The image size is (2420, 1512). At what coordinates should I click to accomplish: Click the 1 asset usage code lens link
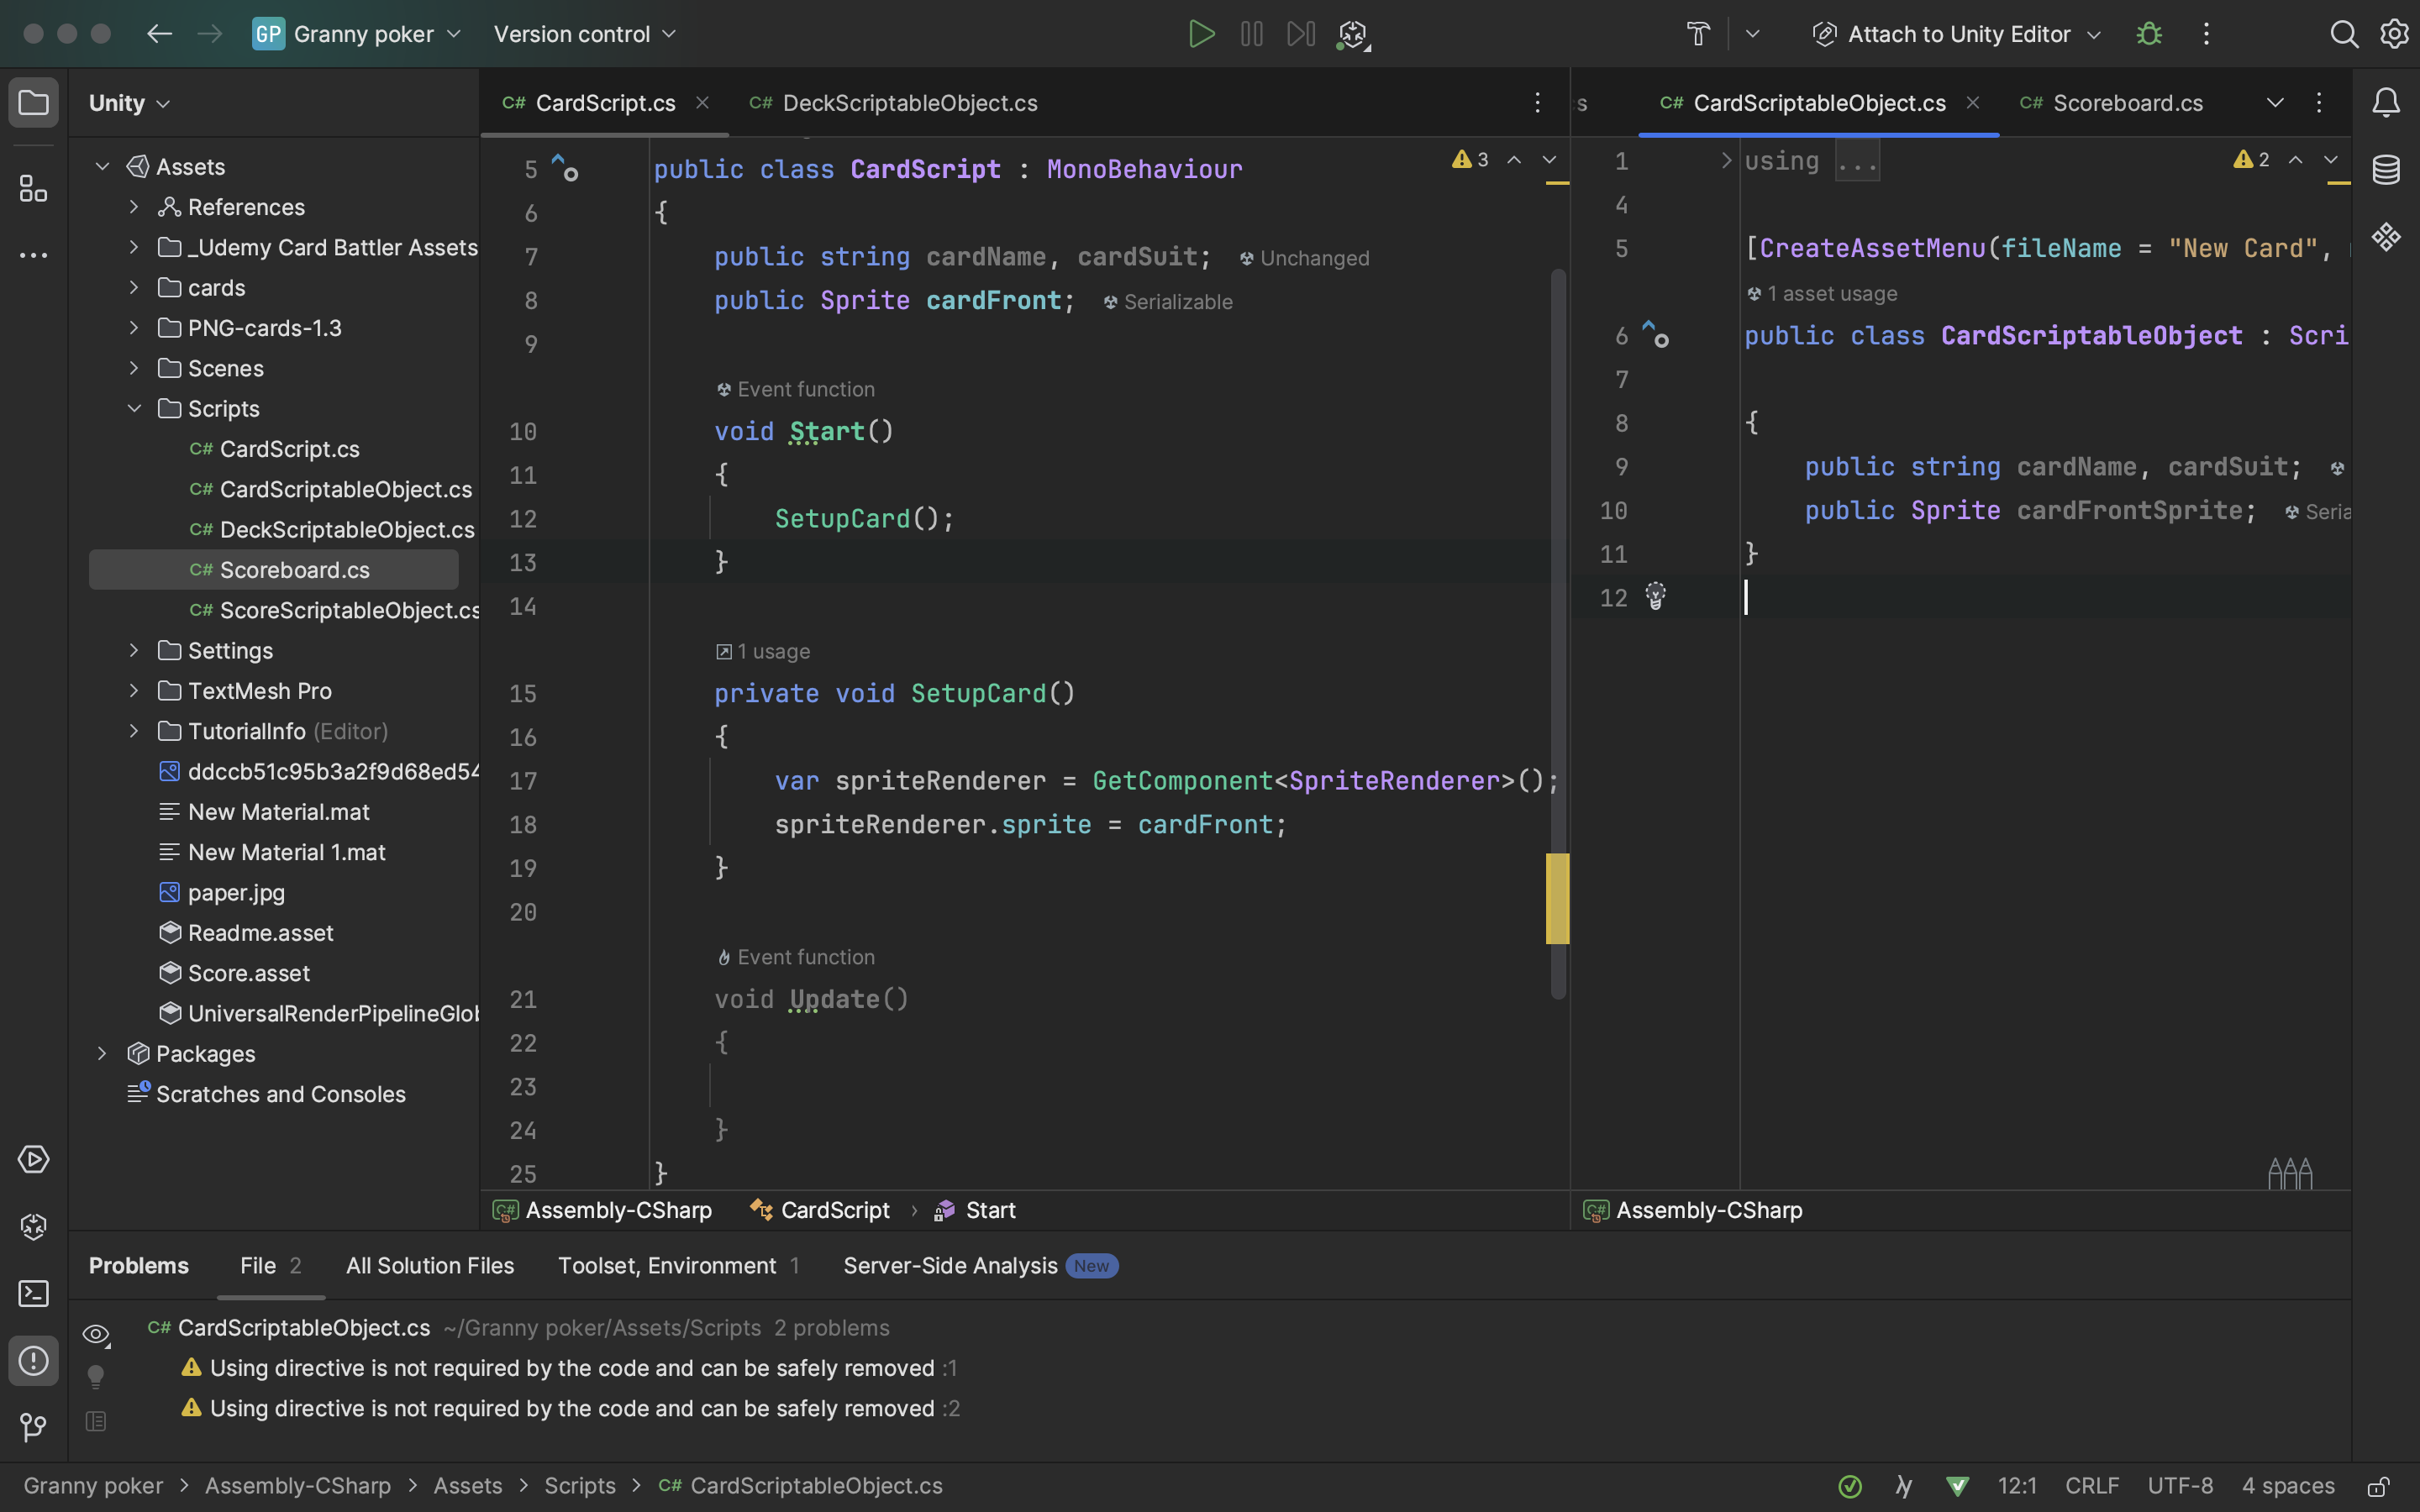pos(1831,294)
